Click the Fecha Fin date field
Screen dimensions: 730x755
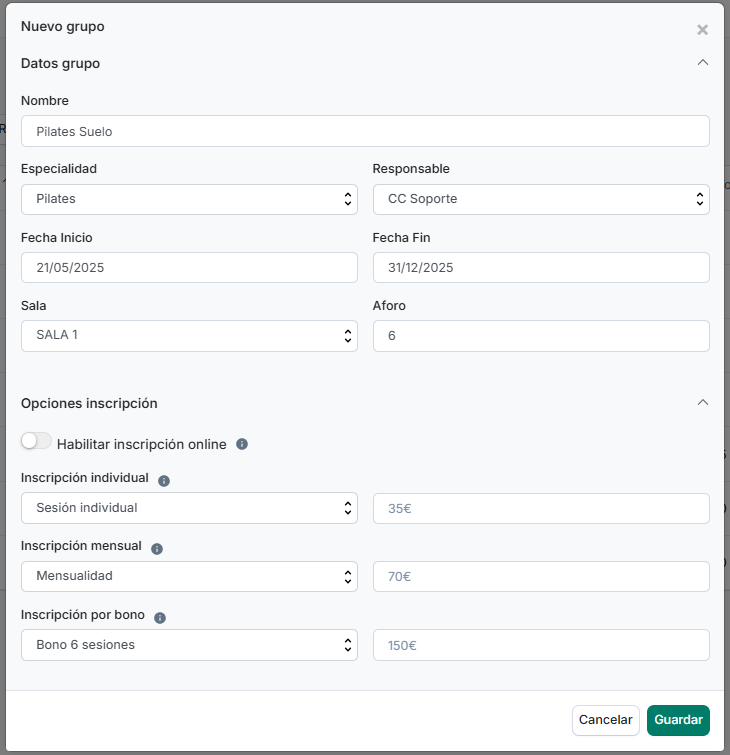[541, 267]
